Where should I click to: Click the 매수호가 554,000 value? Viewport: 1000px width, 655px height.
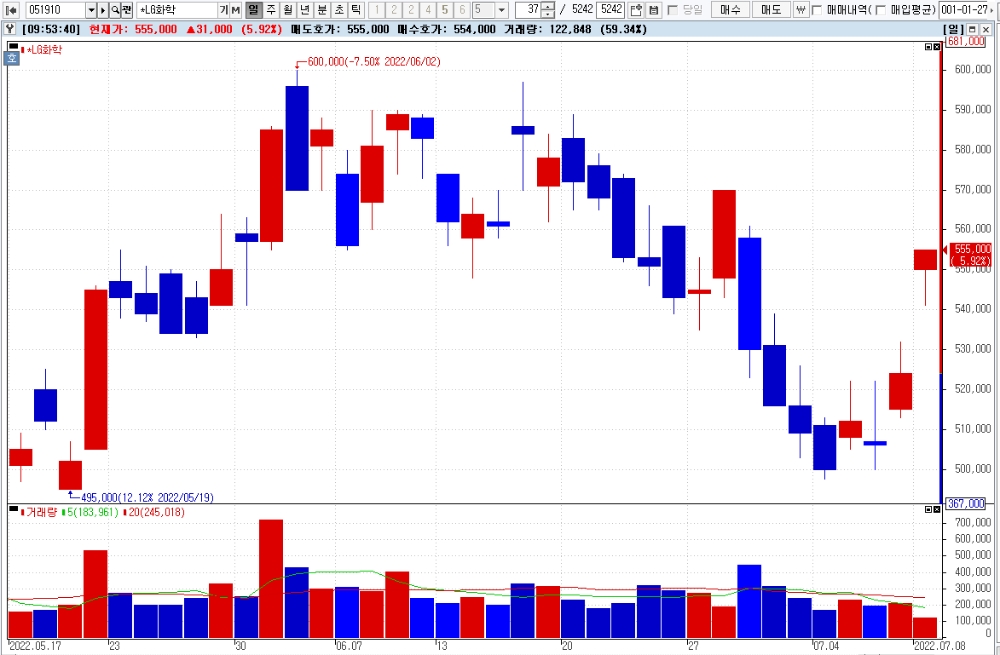tap(474, 29)
